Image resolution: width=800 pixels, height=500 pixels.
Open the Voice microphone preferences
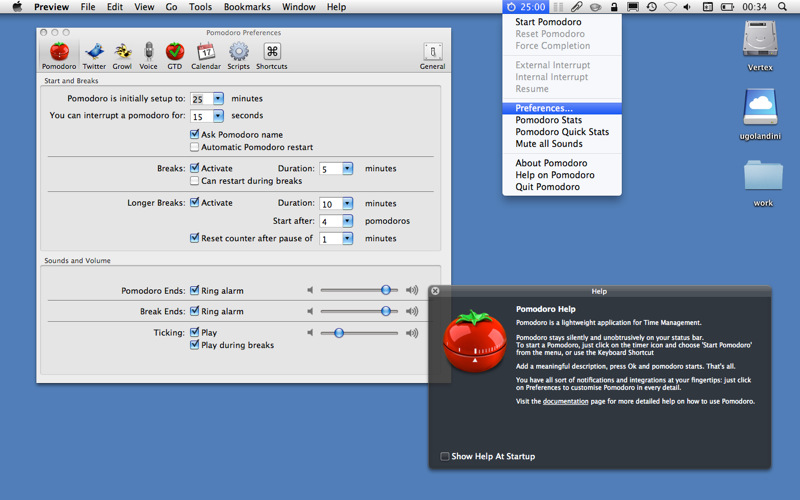tap(148, 55)
